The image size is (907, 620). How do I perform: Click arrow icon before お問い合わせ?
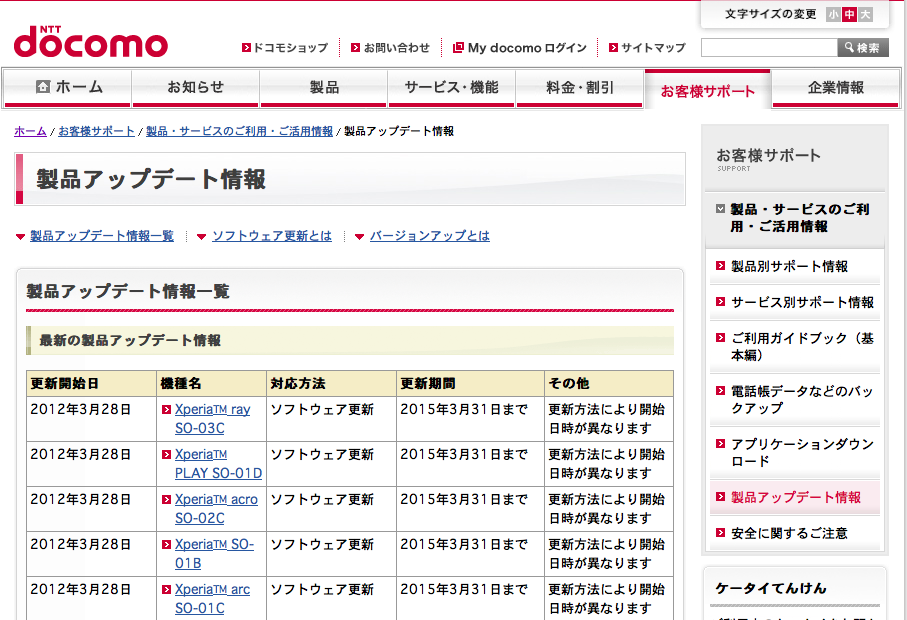pos(356,48)
